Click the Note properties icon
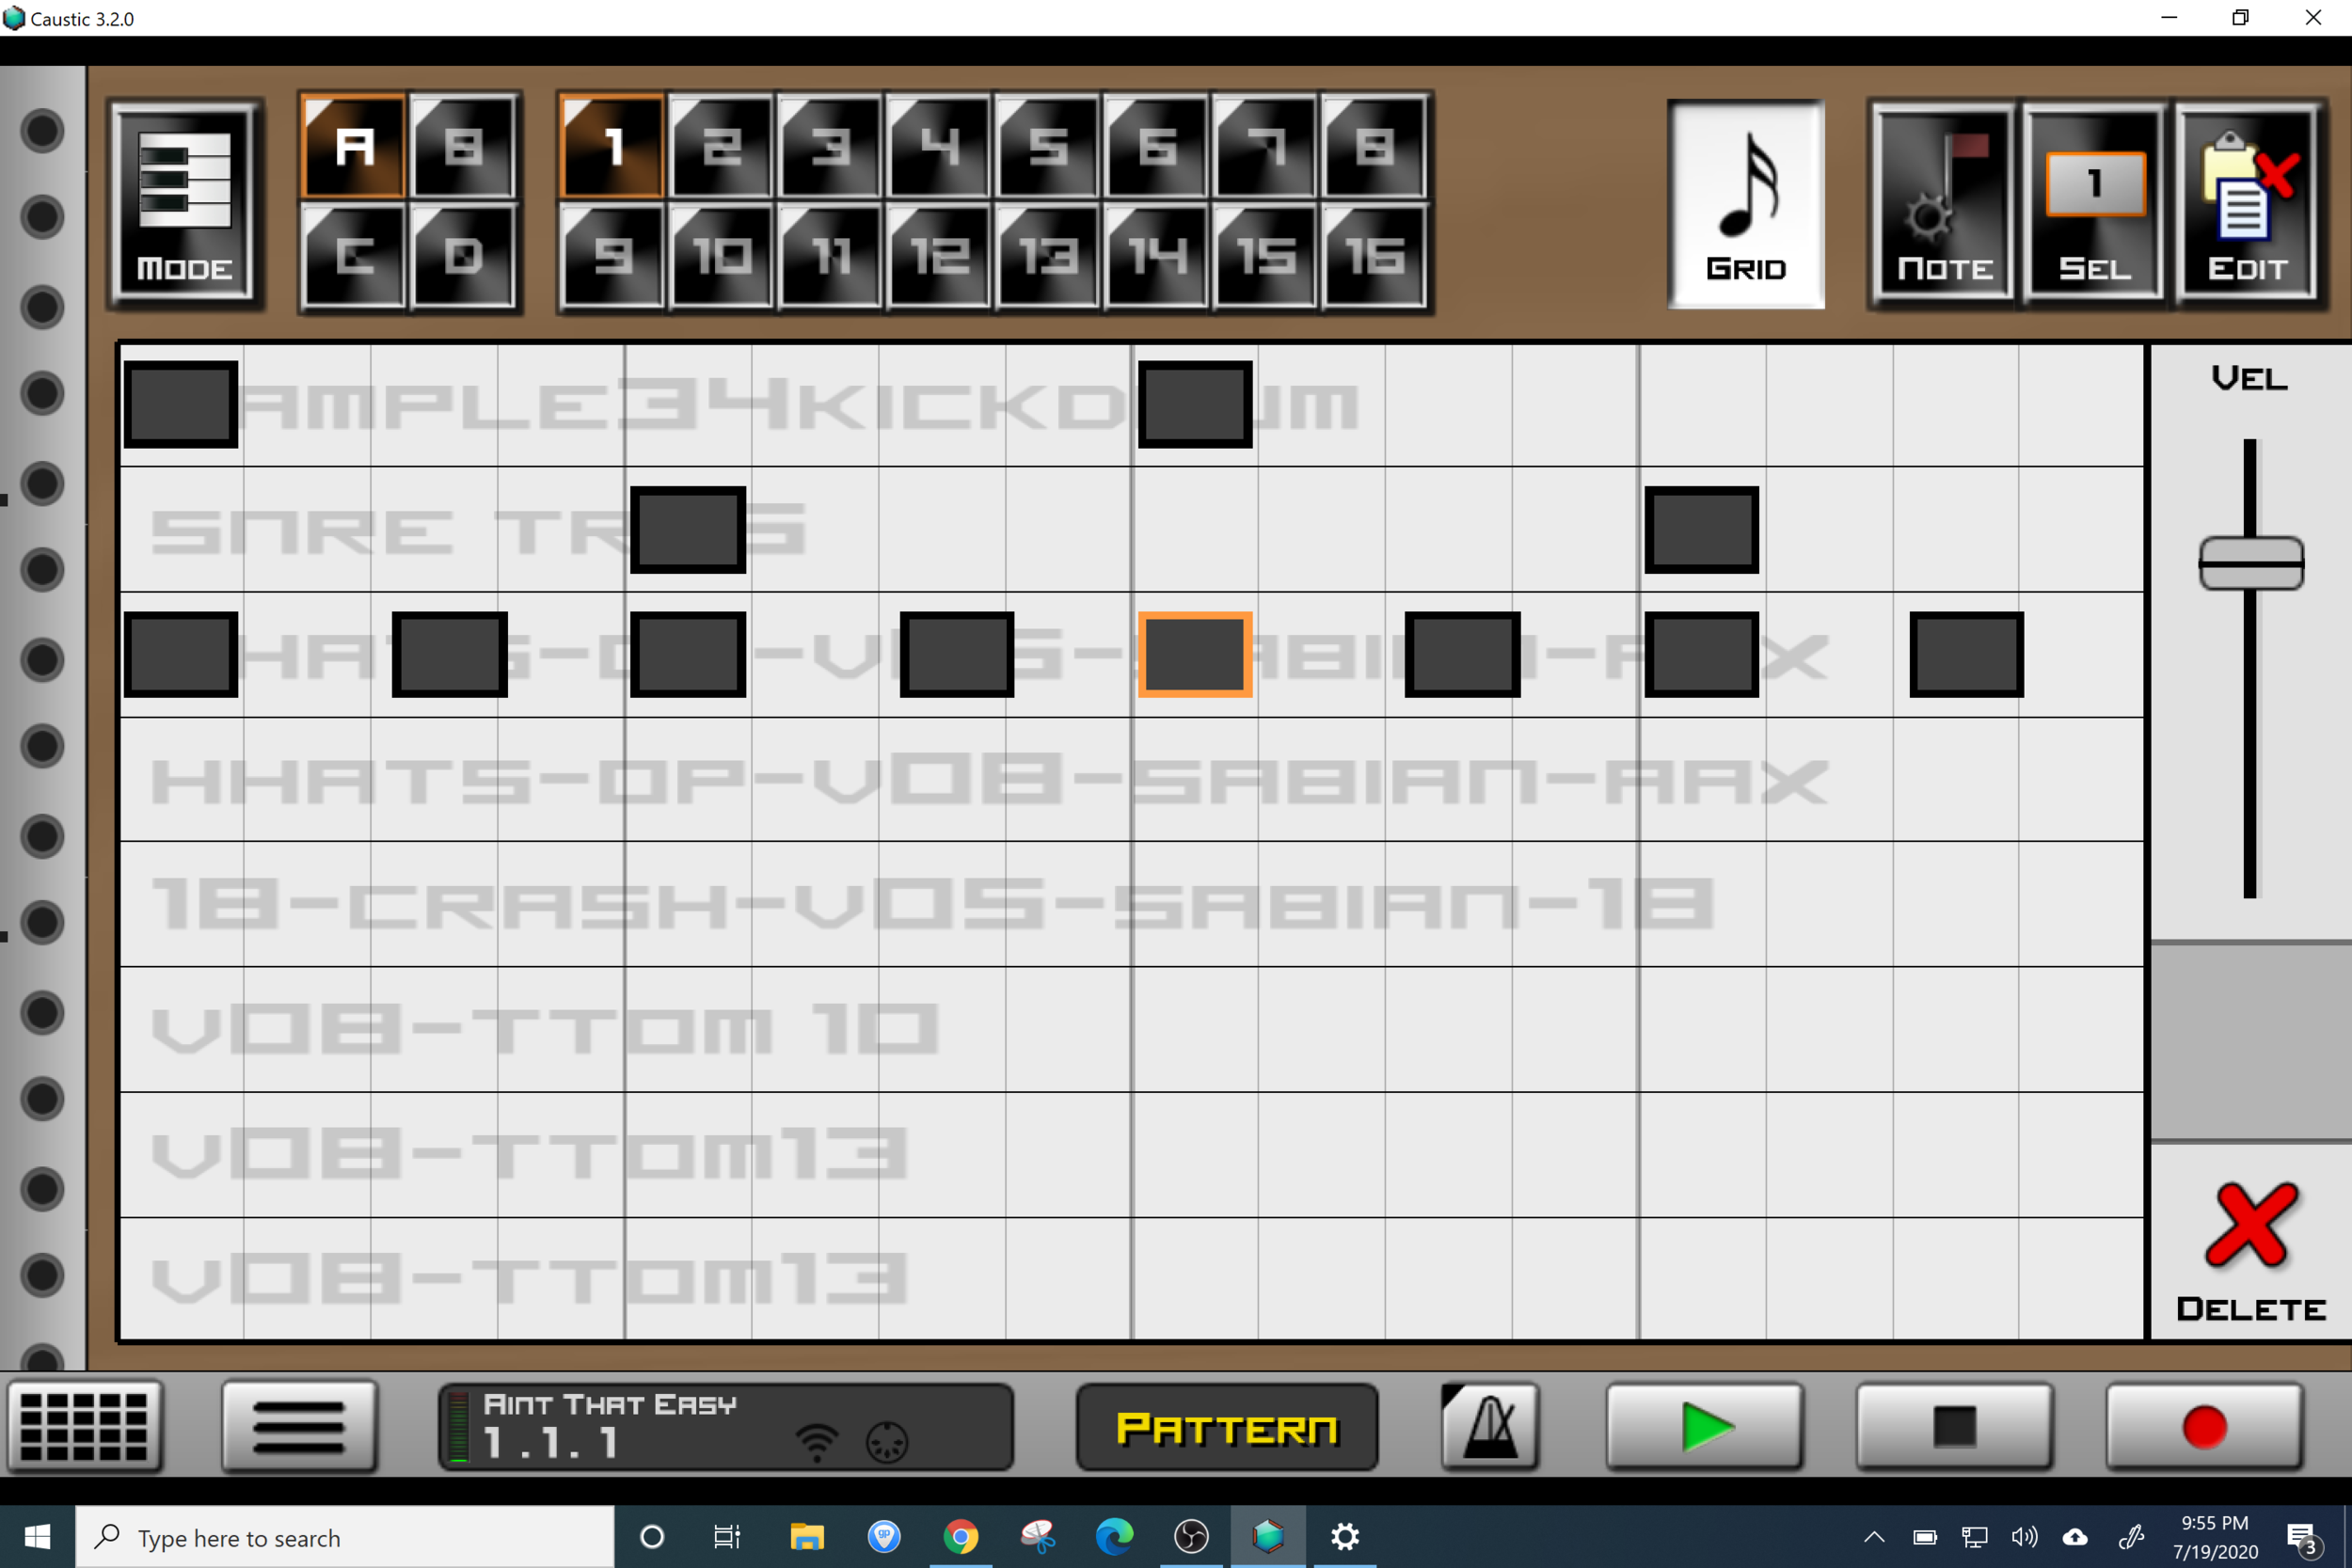2352x1568 pixels. click(1943, 203)
